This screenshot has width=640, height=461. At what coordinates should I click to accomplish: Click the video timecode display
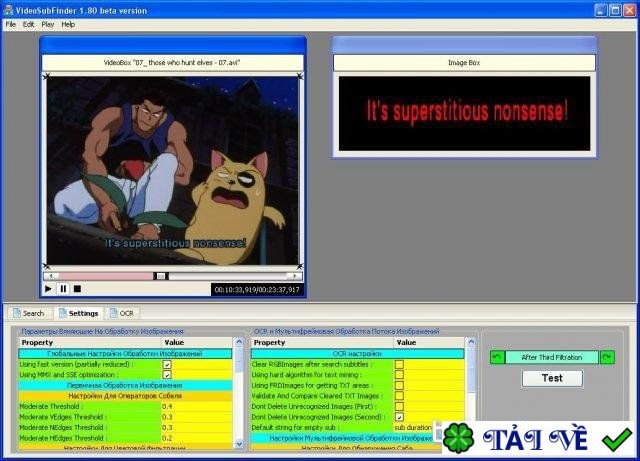(x=257, y=290)
